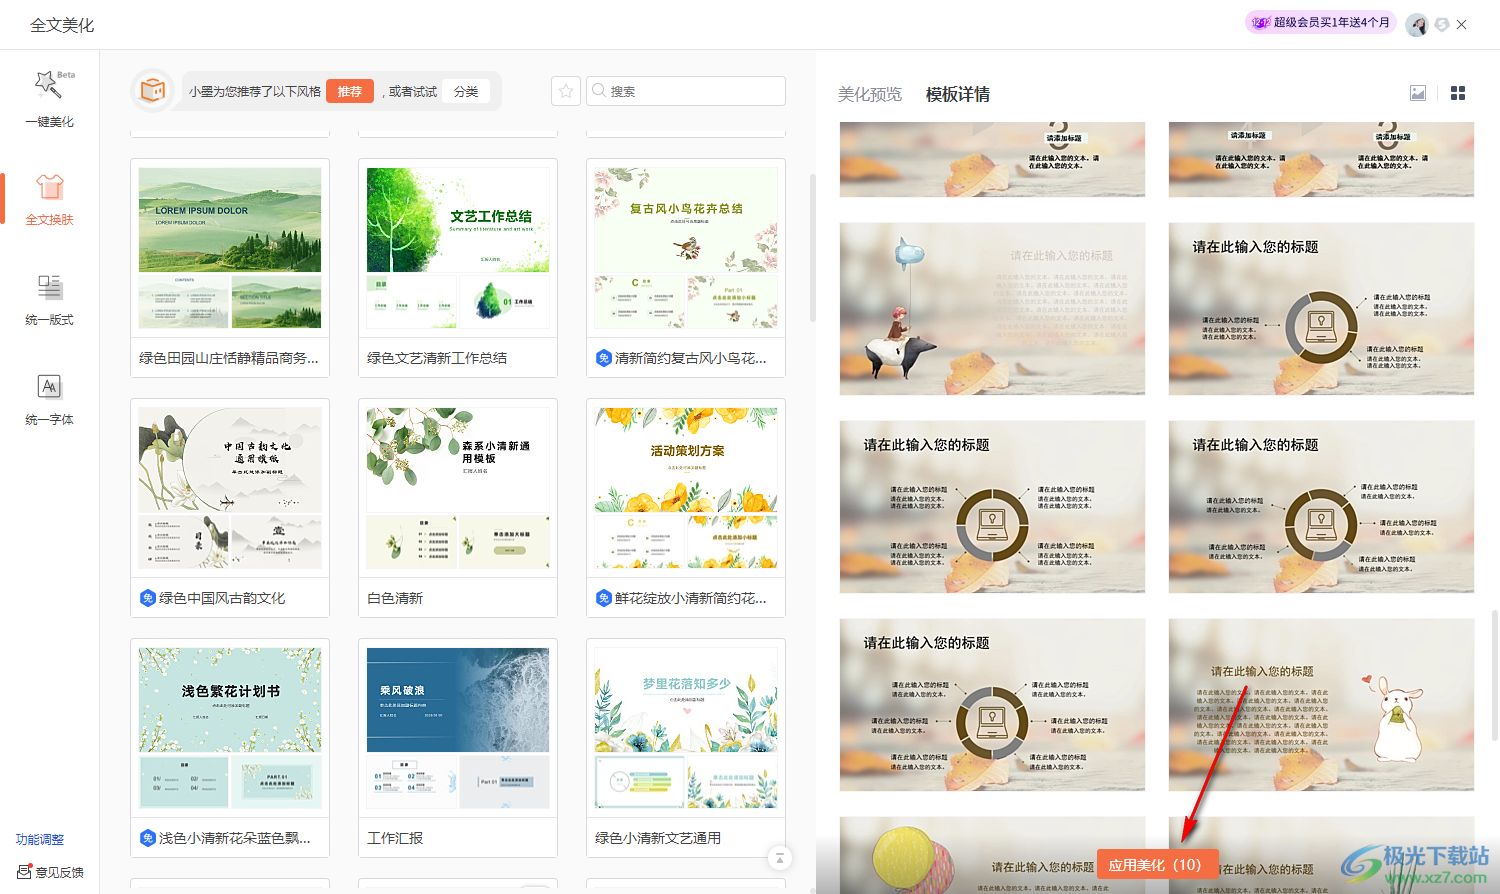The image size is (1500, 894).
Task: Click free badge on 清新简约复古风小鸟花 template
Action: (604, 358)
